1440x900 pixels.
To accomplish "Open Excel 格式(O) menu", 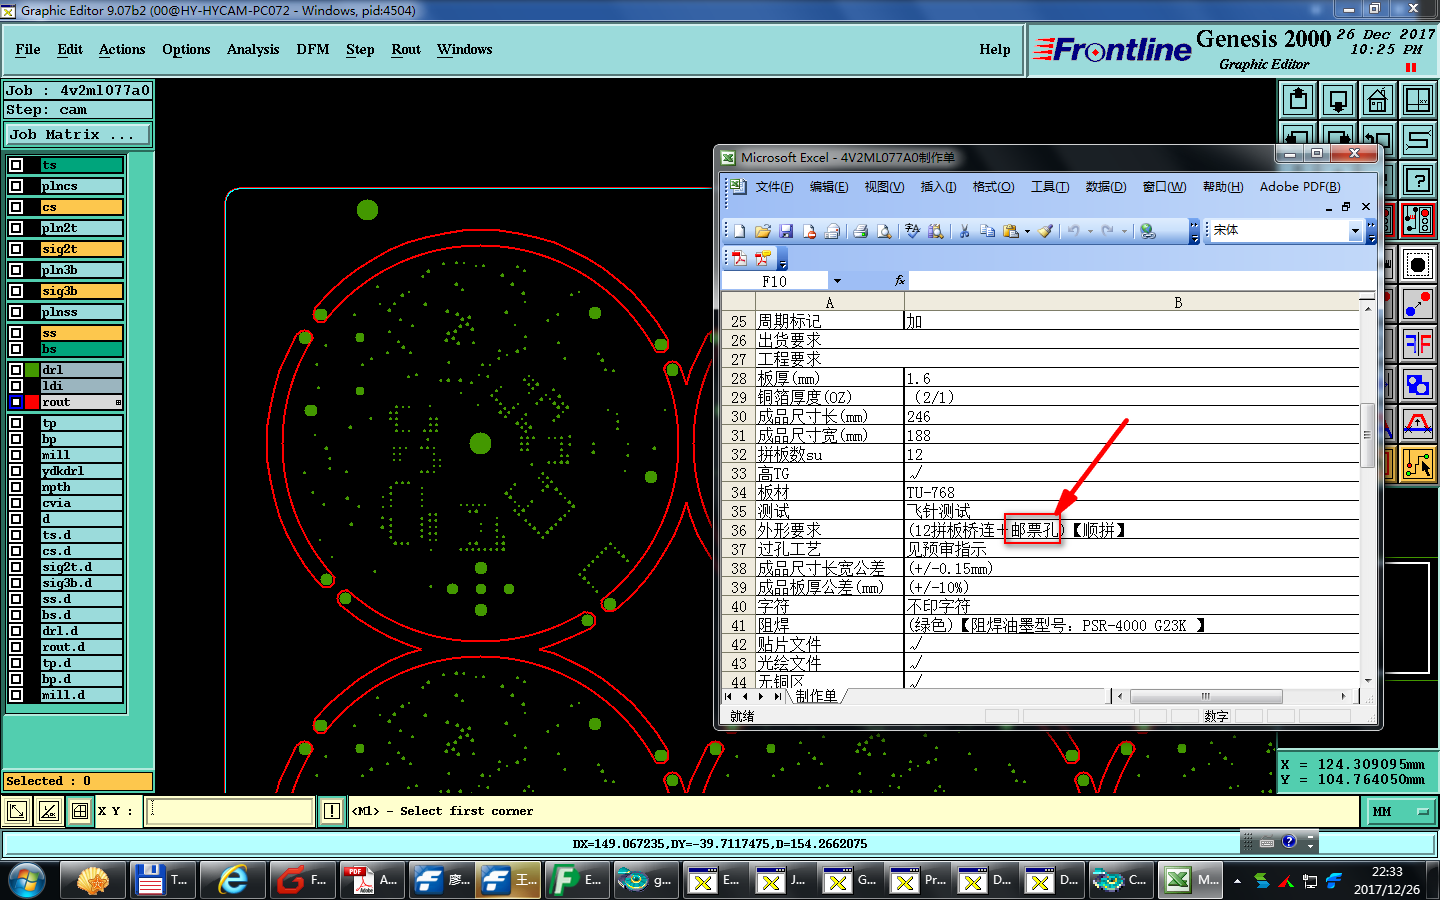I will tap(993, 187).
